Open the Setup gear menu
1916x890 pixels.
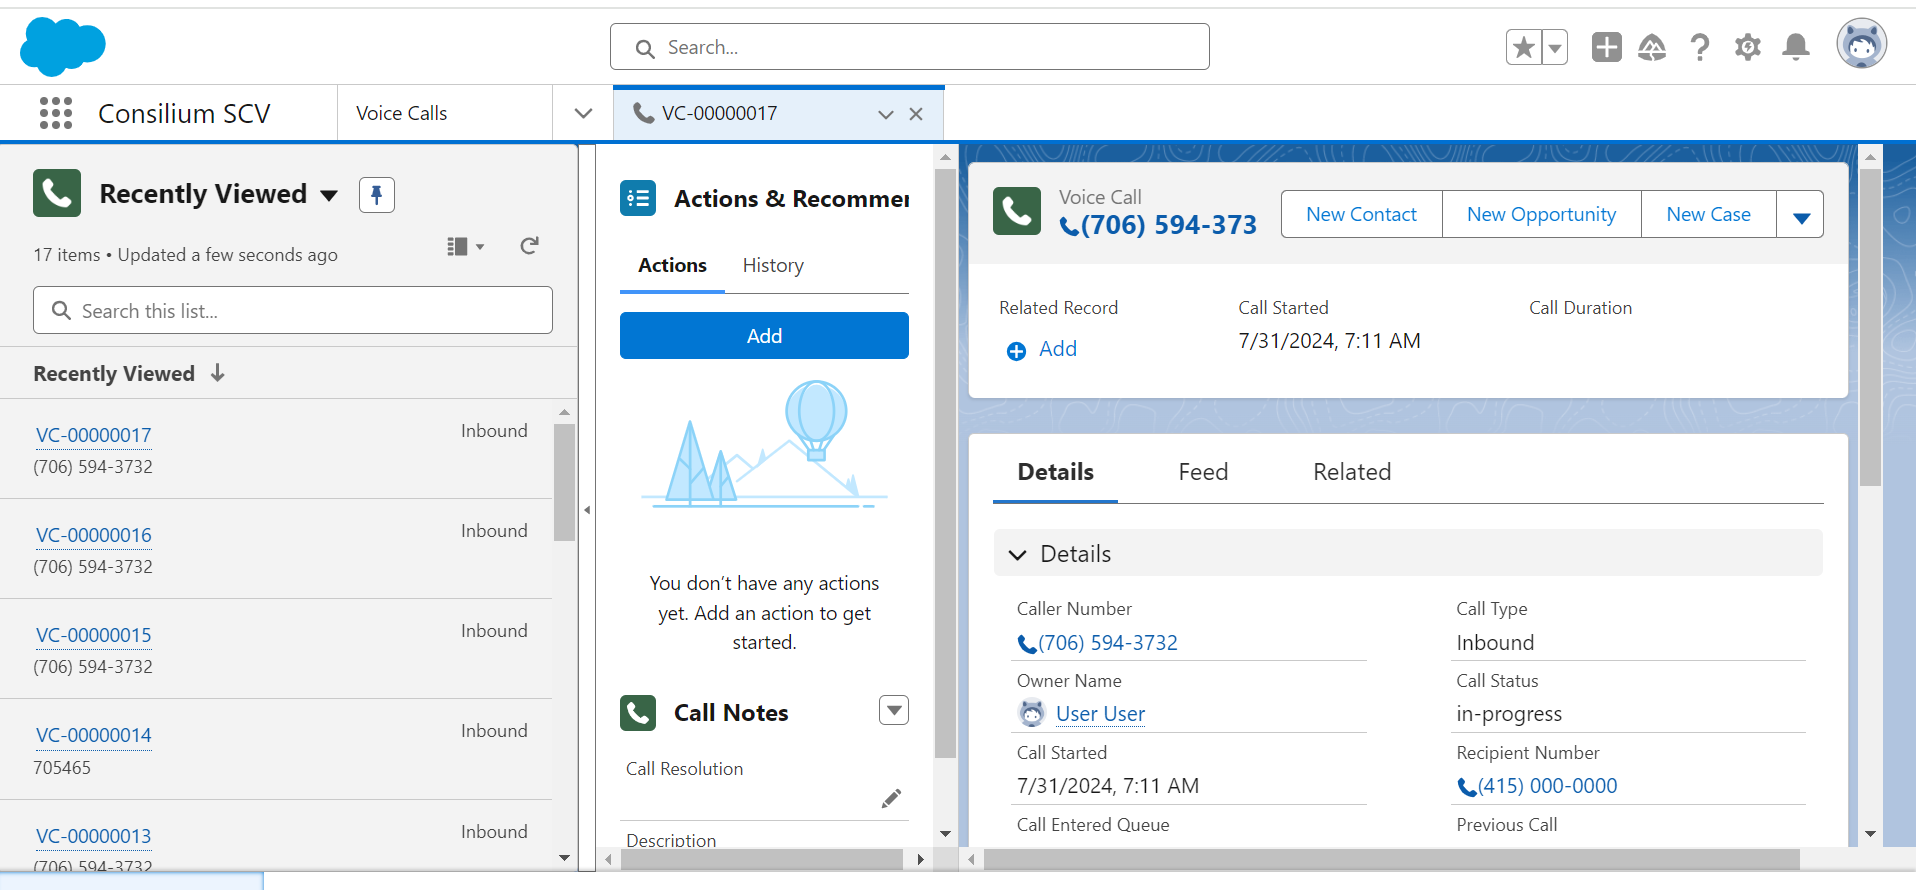click(1747, 47)
